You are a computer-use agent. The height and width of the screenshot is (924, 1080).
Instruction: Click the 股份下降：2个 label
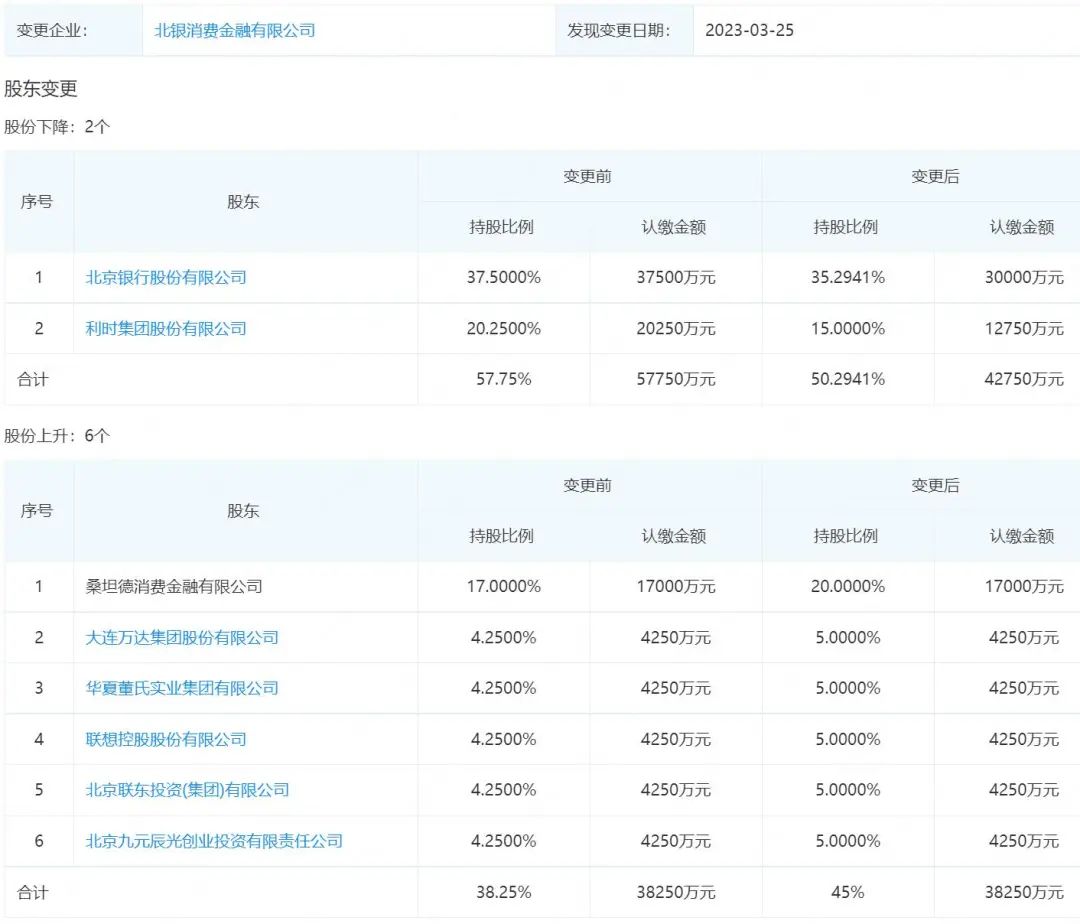(x=57, y=127)
